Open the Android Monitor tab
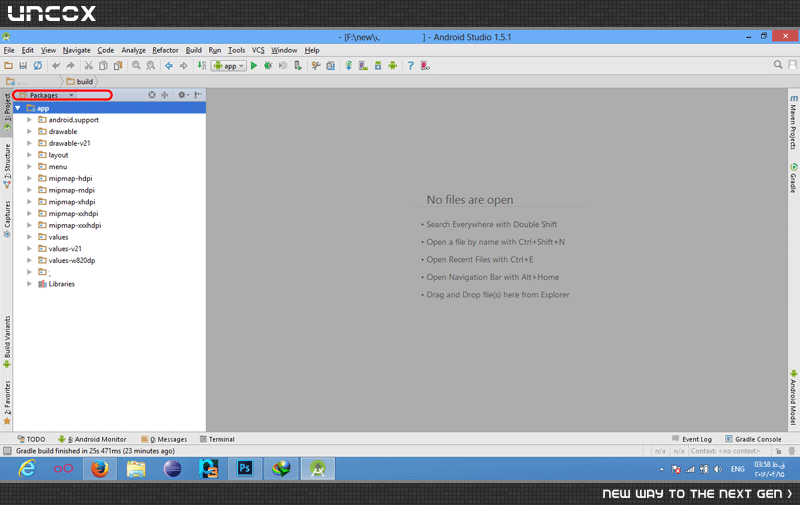This screenshot has width=800, height=505. point(92,439)
